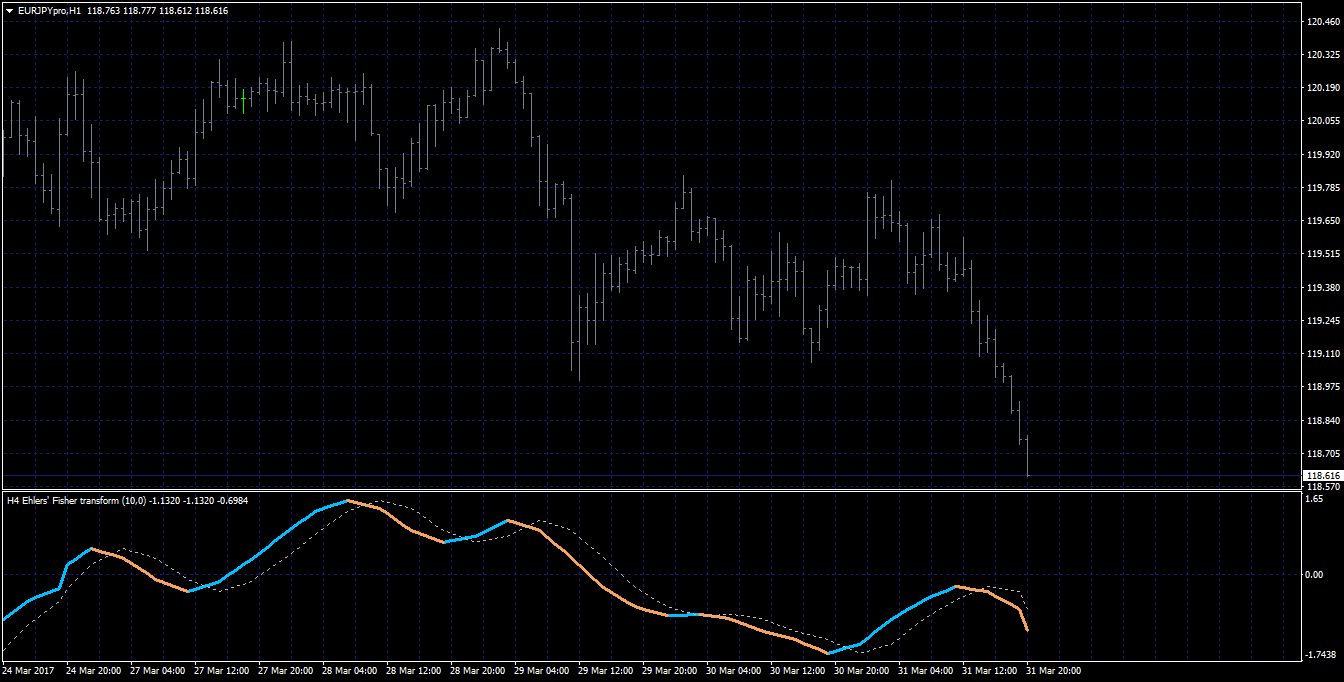1344x682 pixels.
Task: Click the 119.515 price axis label
Action: pyautogui.click(x=1323, y=254)
